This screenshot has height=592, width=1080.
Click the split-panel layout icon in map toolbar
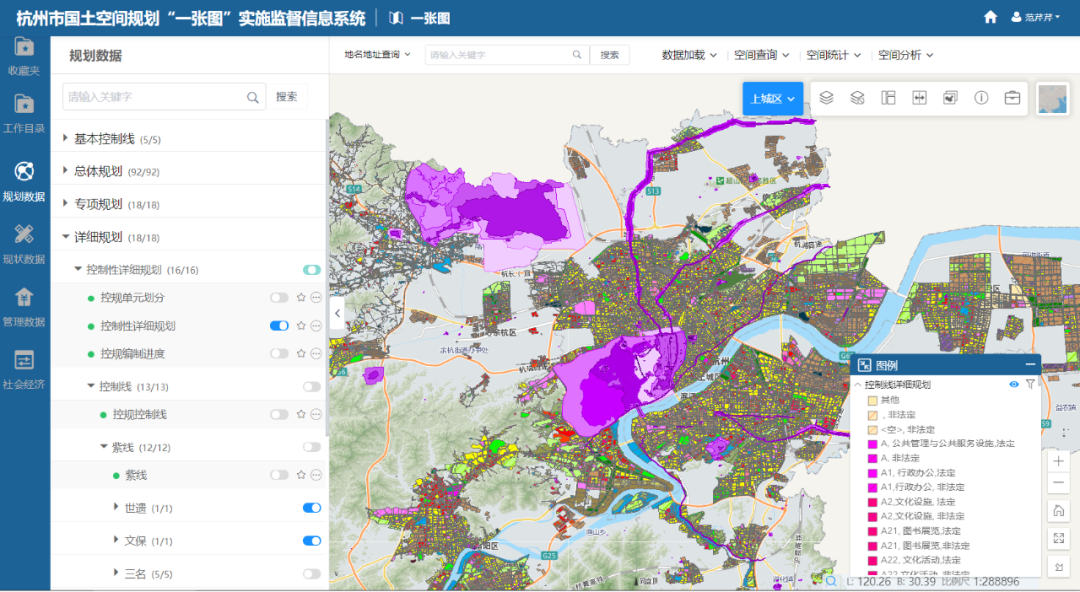[x=889, y=98]
